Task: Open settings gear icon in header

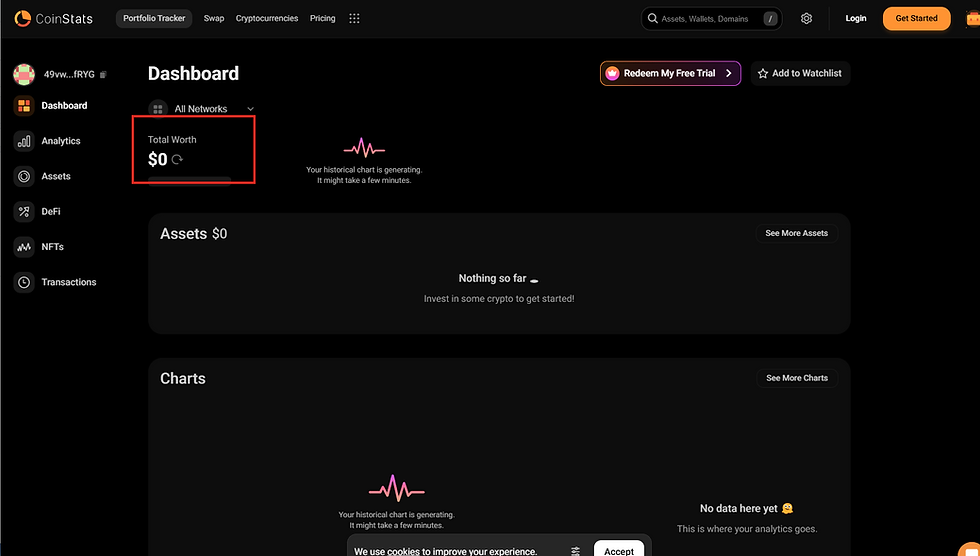Action: click(806, 19)
